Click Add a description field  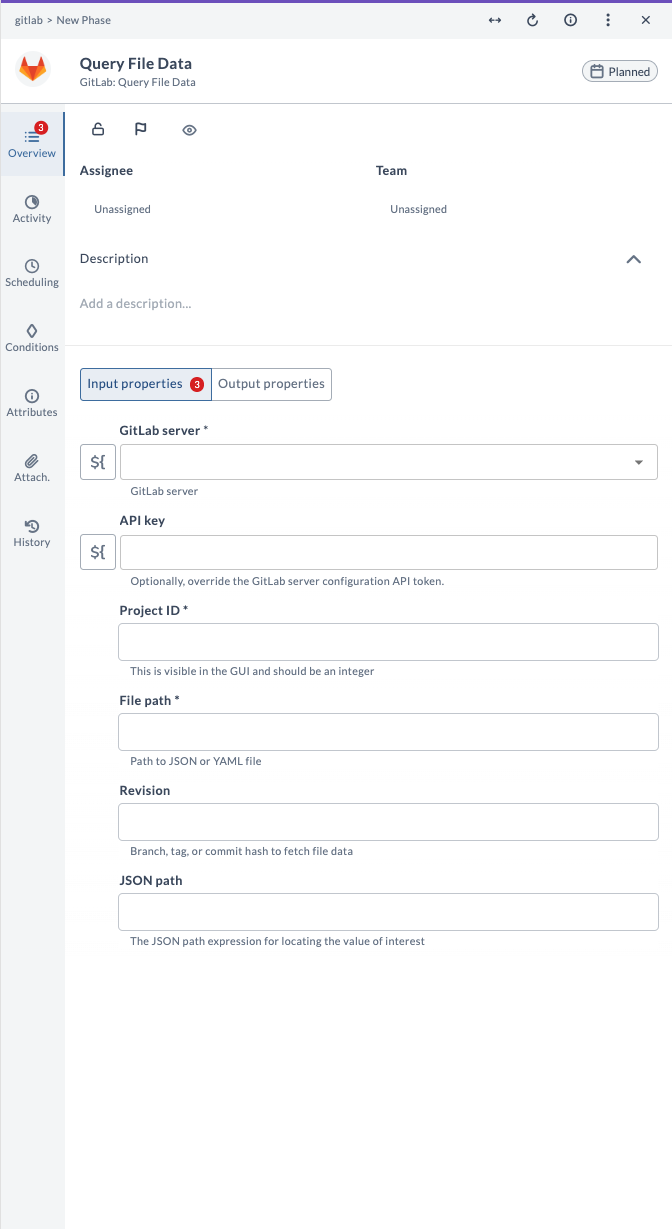click(x=135, y=303)
